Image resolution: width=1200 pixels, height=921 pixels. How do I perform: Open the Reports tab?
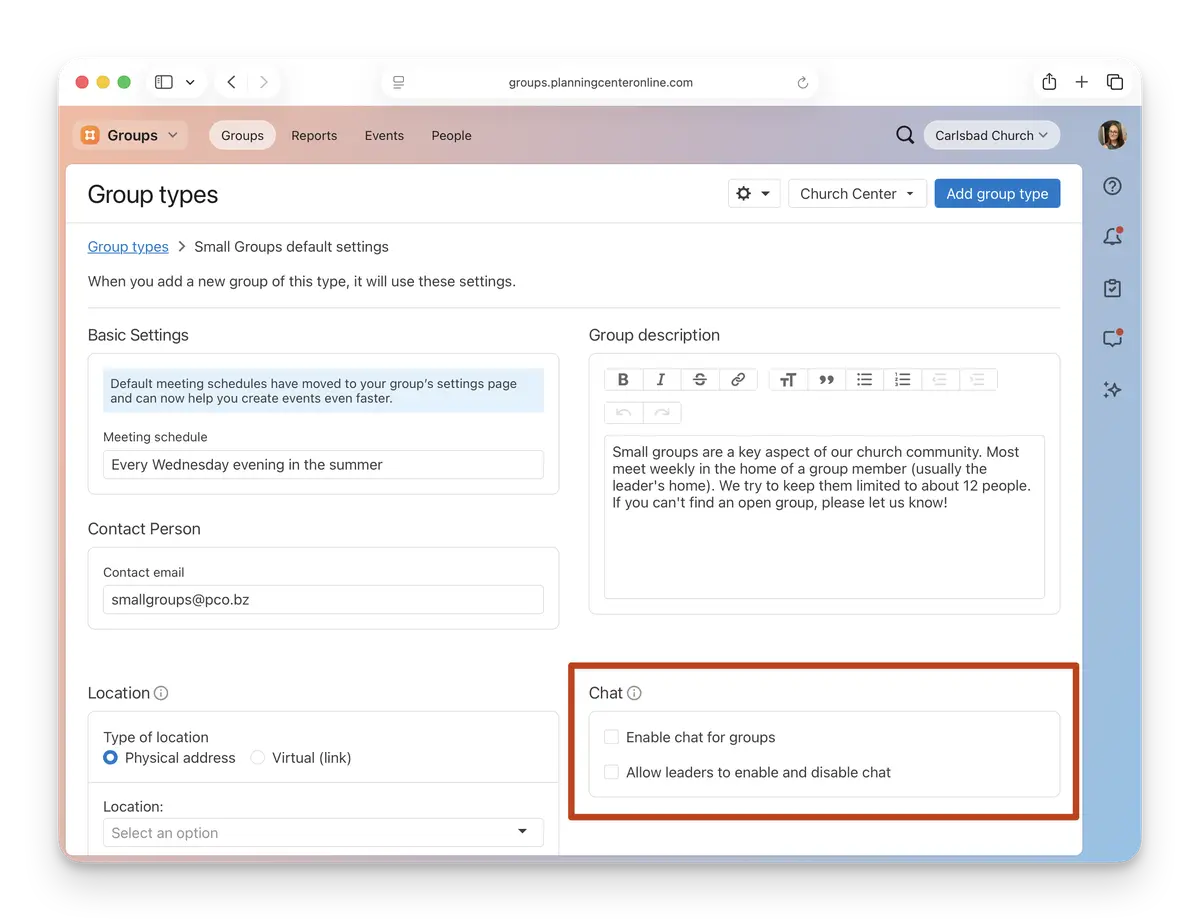[314, 135]
